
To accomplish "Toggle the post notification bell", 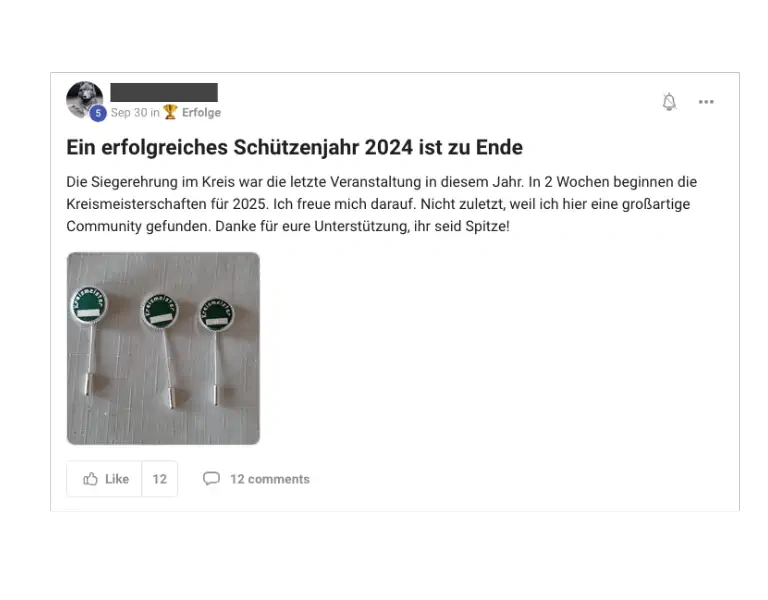I will pos(669,102).
